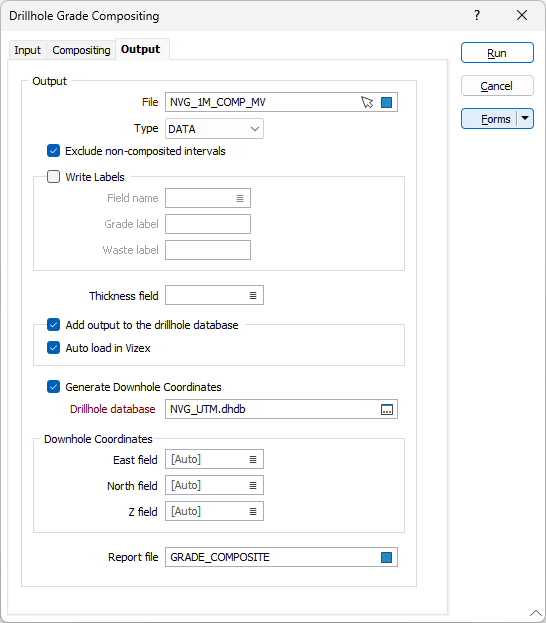Uncheck Exclude non-composited intervals
546x623 pixels.
coord(53,151)
